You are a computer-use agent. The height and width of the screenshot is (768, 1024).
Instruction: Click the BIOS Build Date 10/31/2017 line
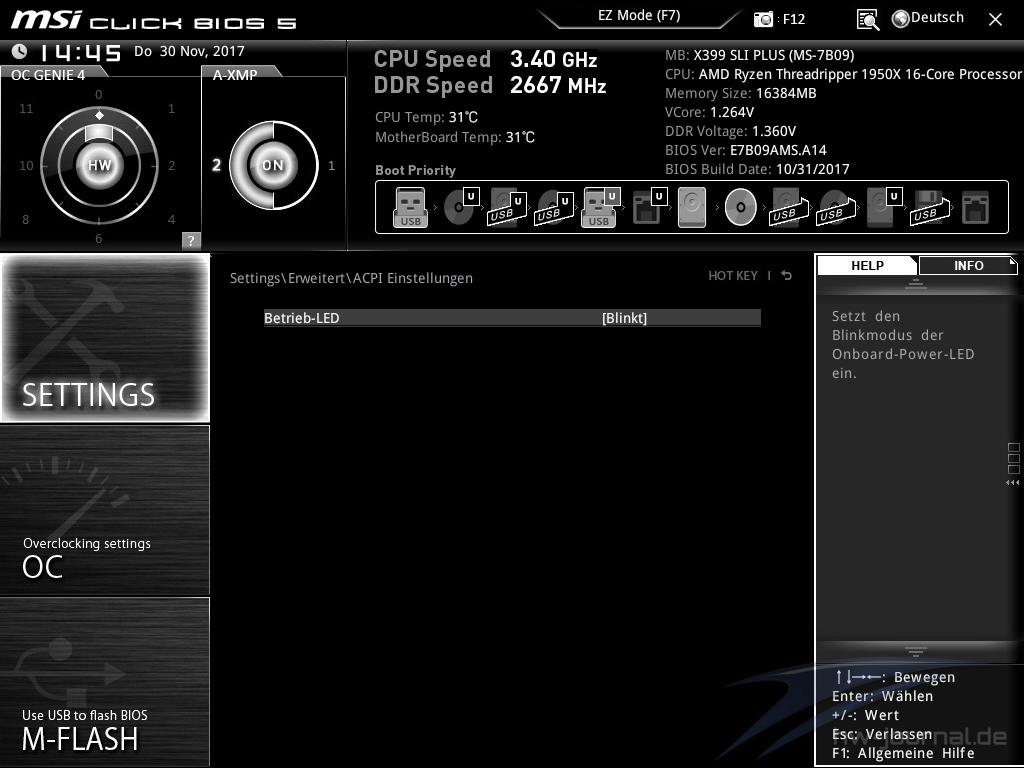coord(757,168)
